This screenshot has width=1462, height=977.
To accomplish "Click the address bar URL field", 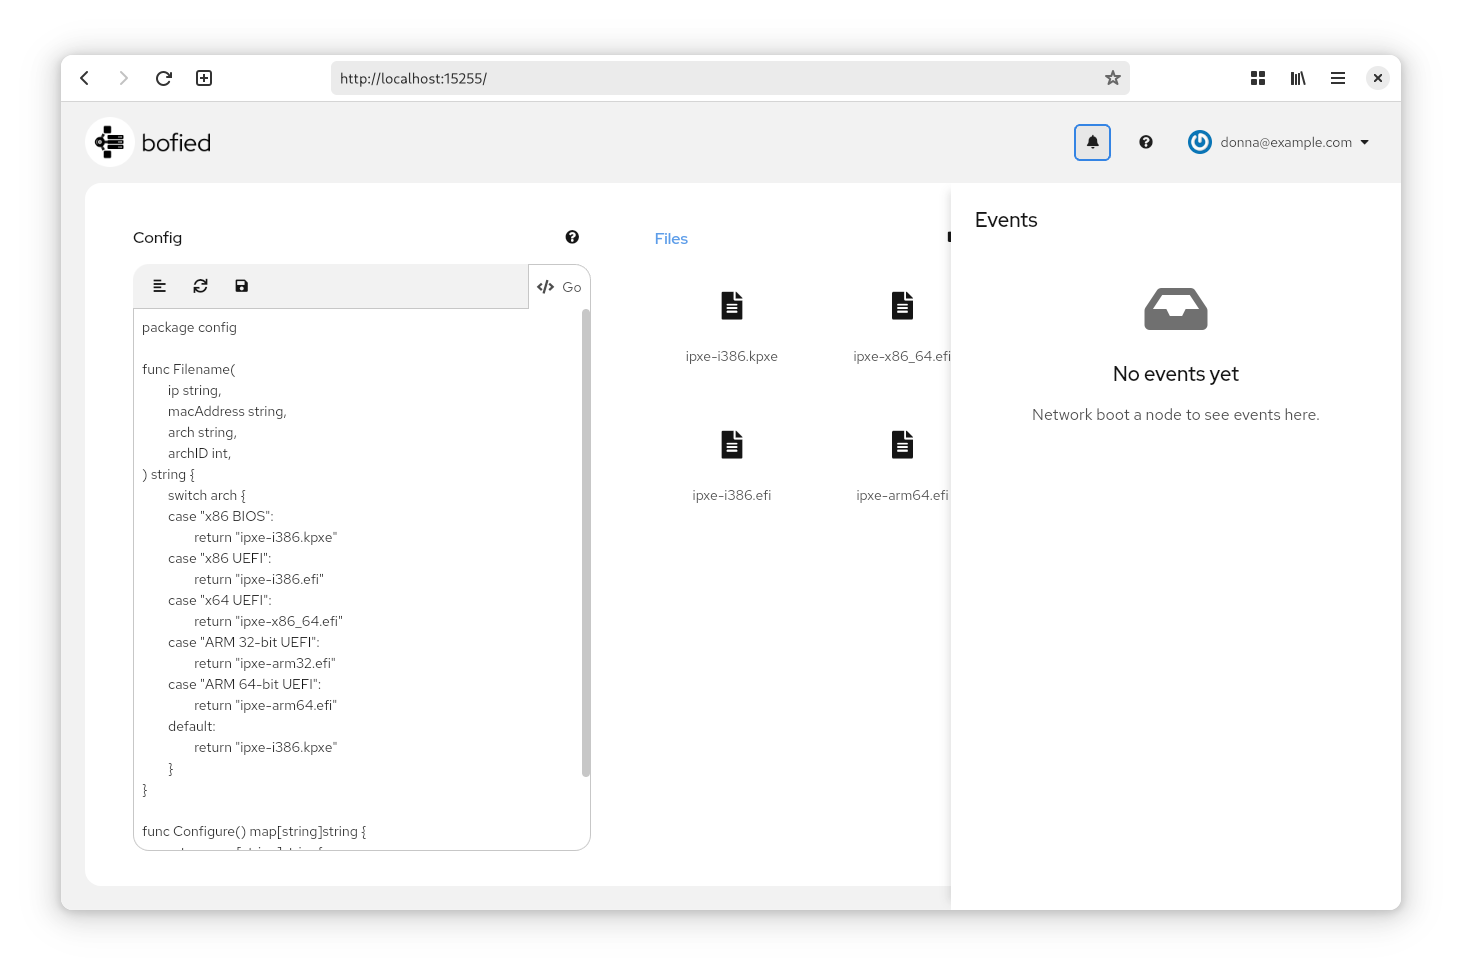I will tap(730, 78).
